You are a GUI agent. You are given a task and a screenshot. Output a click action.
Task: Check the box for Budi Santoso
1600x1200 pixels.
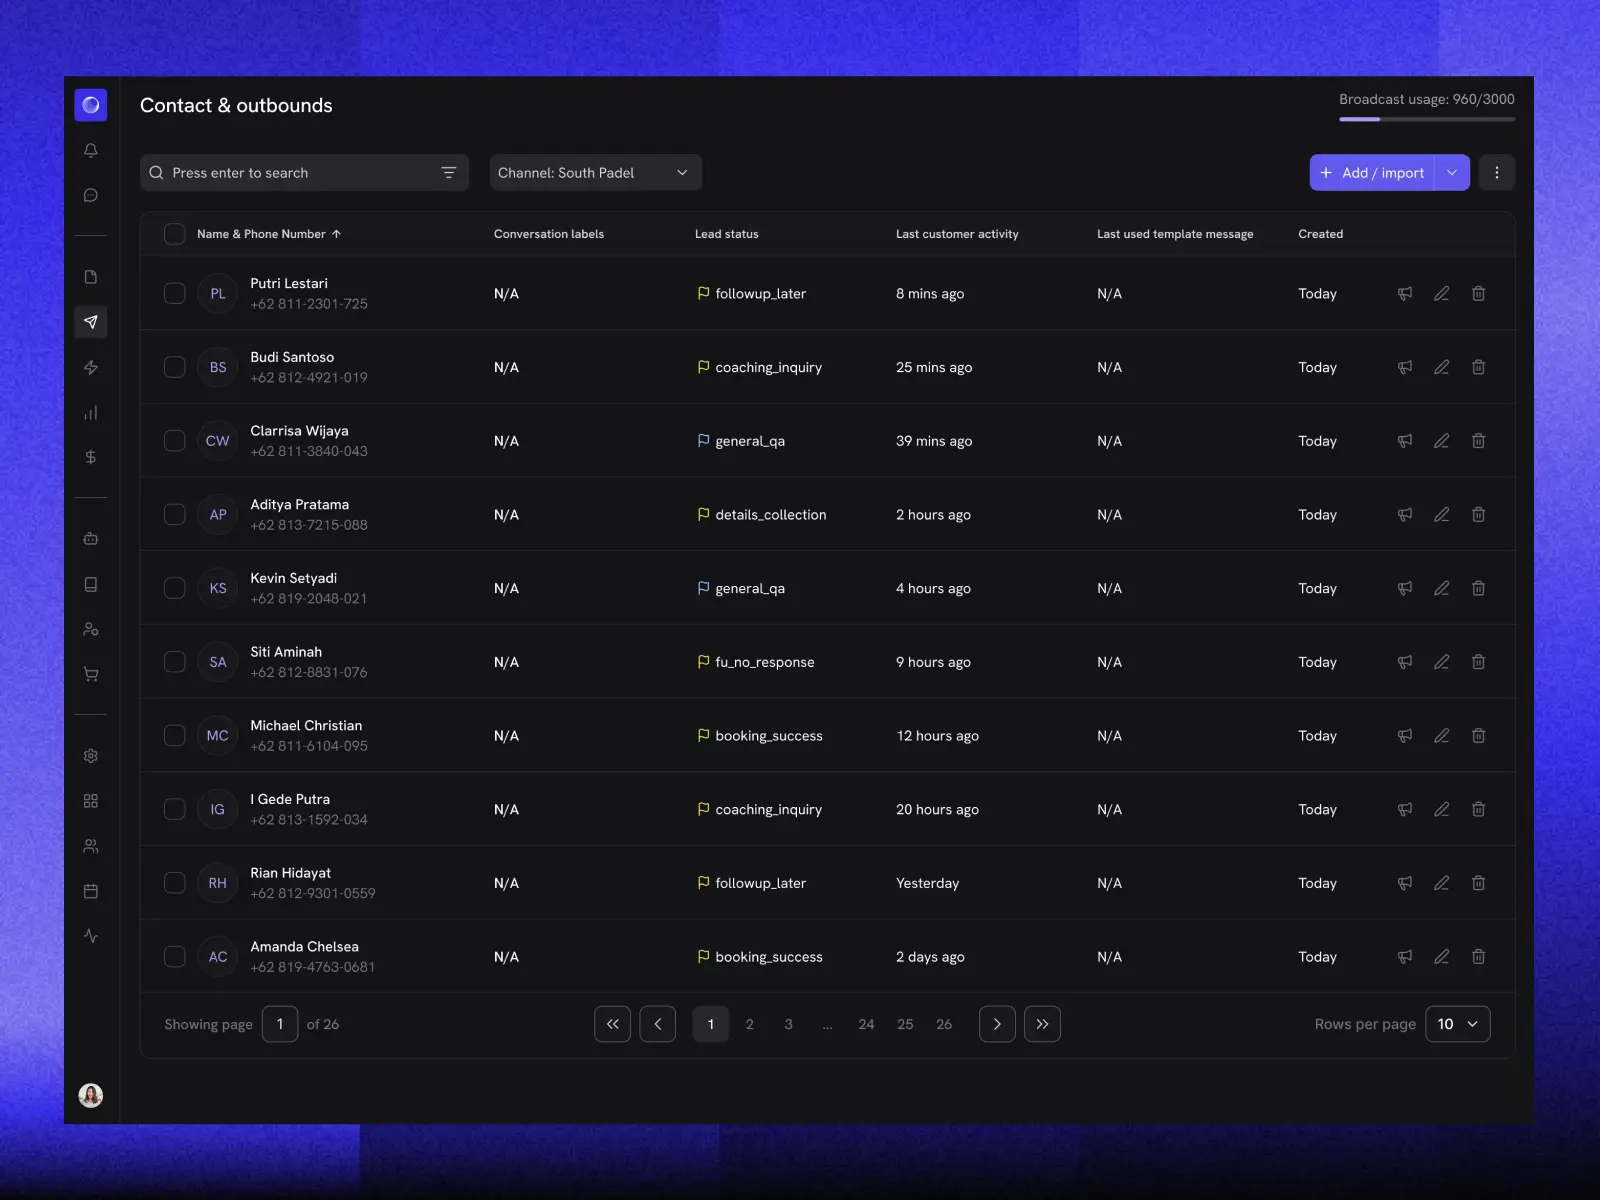click(x=175, y=367)
